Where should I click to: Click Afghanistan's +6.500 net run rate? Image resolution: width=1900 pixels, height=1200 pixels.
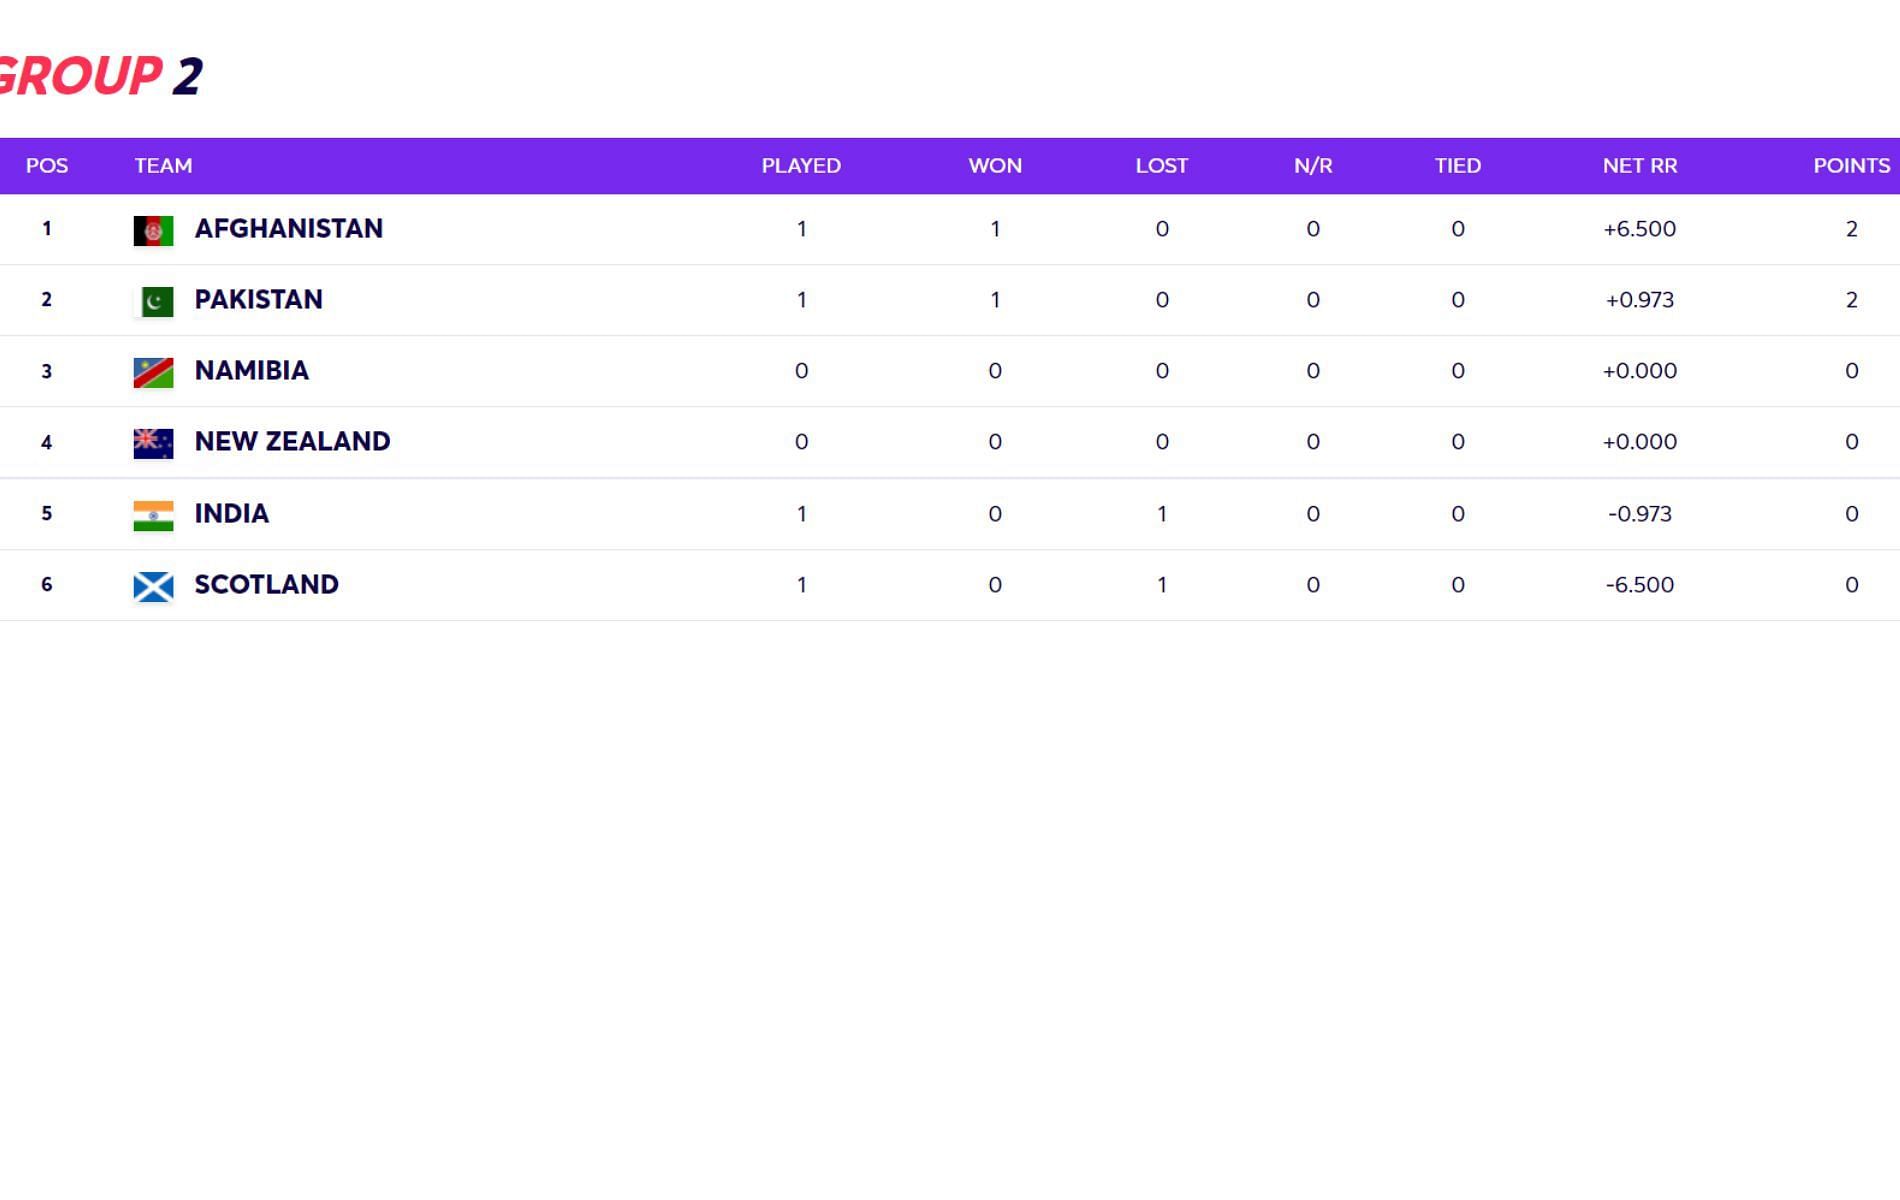coord(1640,229)
